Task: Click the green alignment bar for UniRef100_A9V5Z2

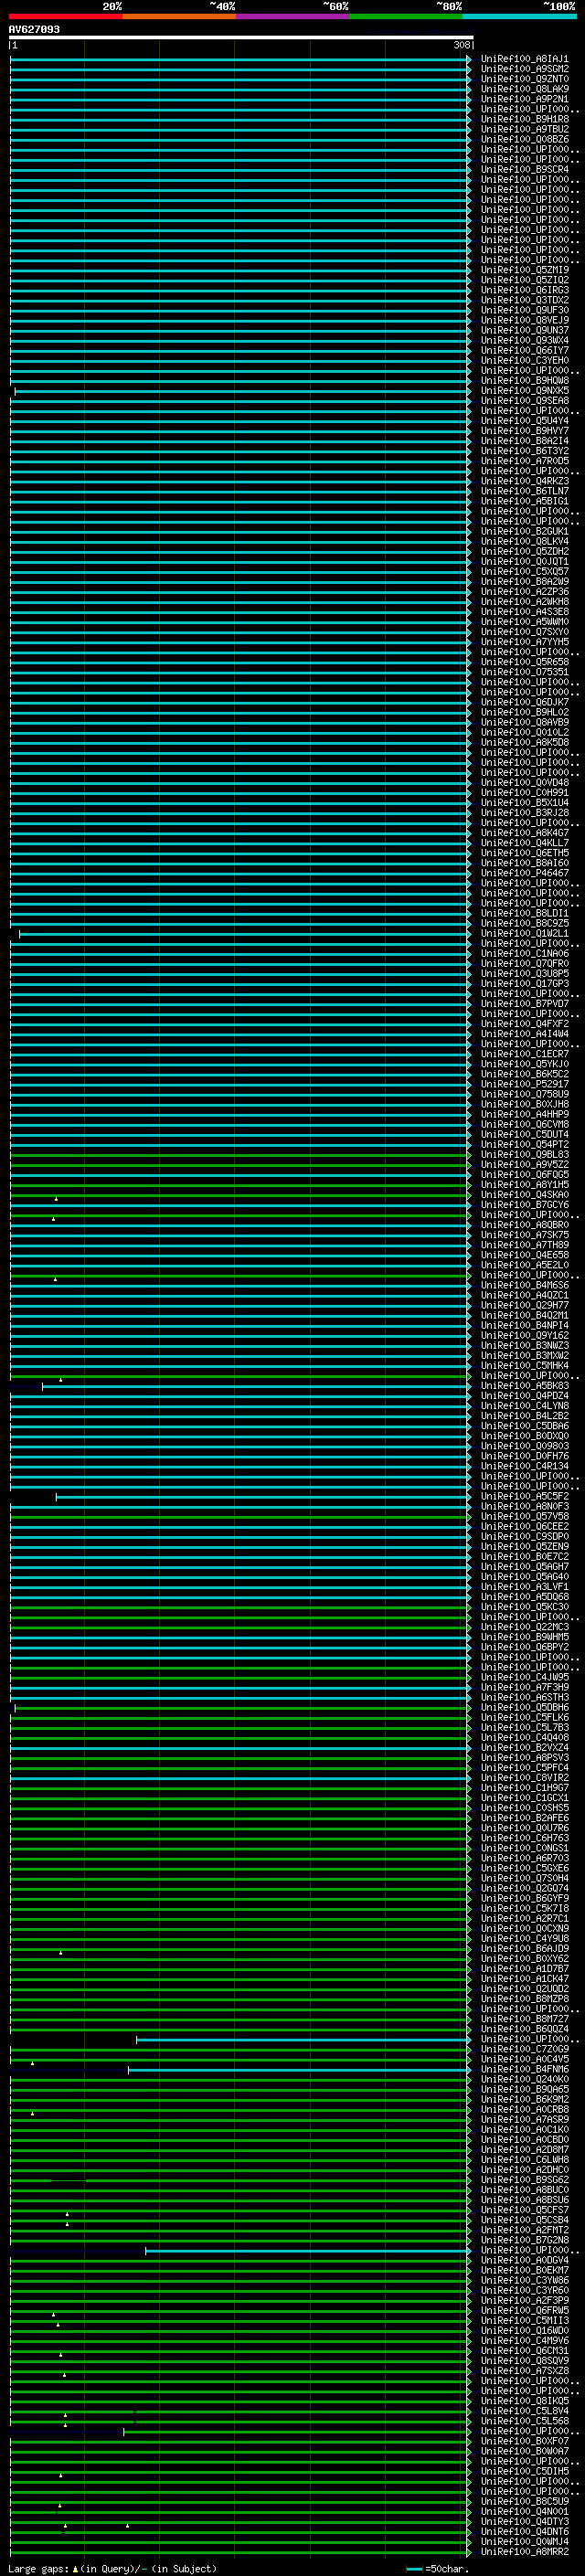Action: pos(240,1164)
